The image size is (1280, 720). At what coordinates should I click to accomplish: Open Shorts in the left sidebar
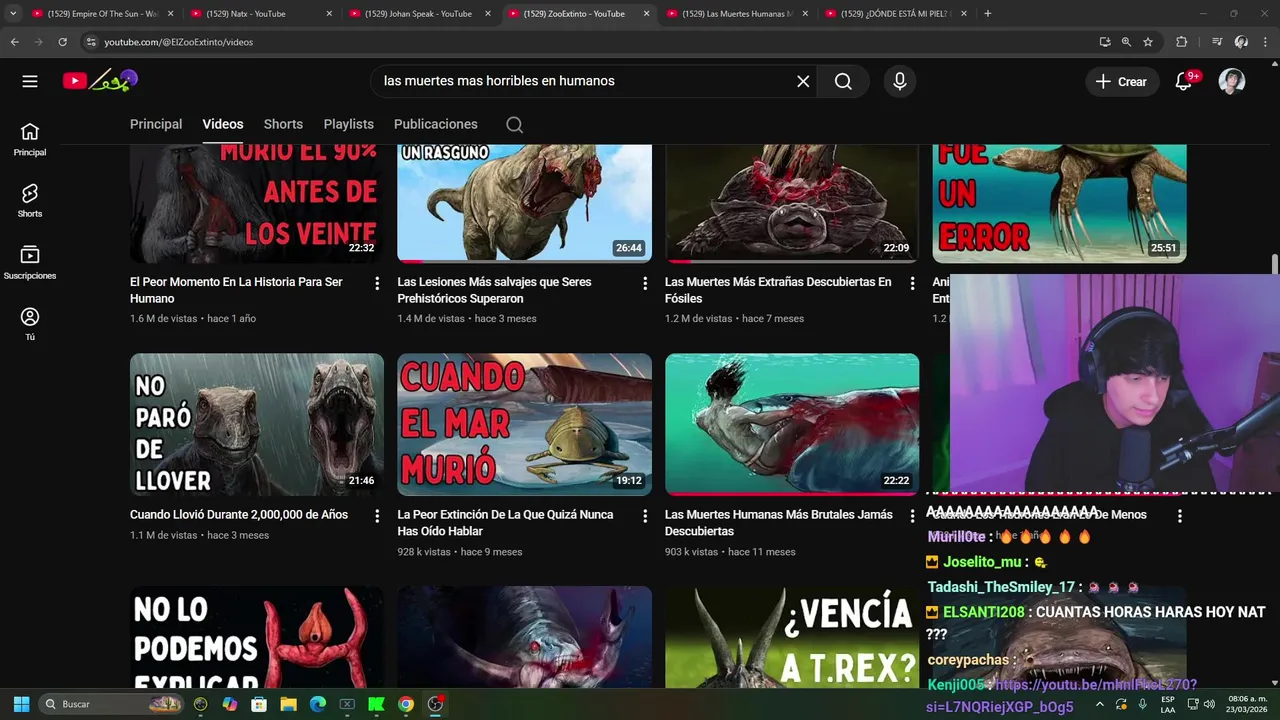30,200
